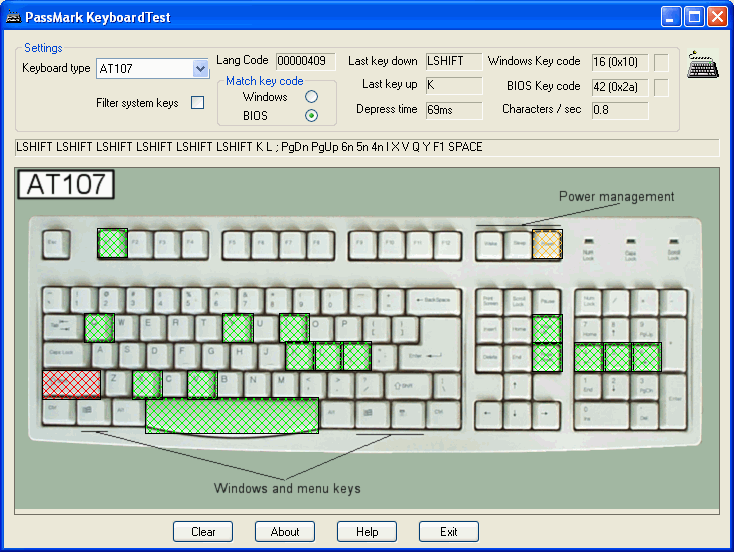Screen dimensions: 734x552
Task: Click the Characters per sec field
Action: click(x=620, y=110)
